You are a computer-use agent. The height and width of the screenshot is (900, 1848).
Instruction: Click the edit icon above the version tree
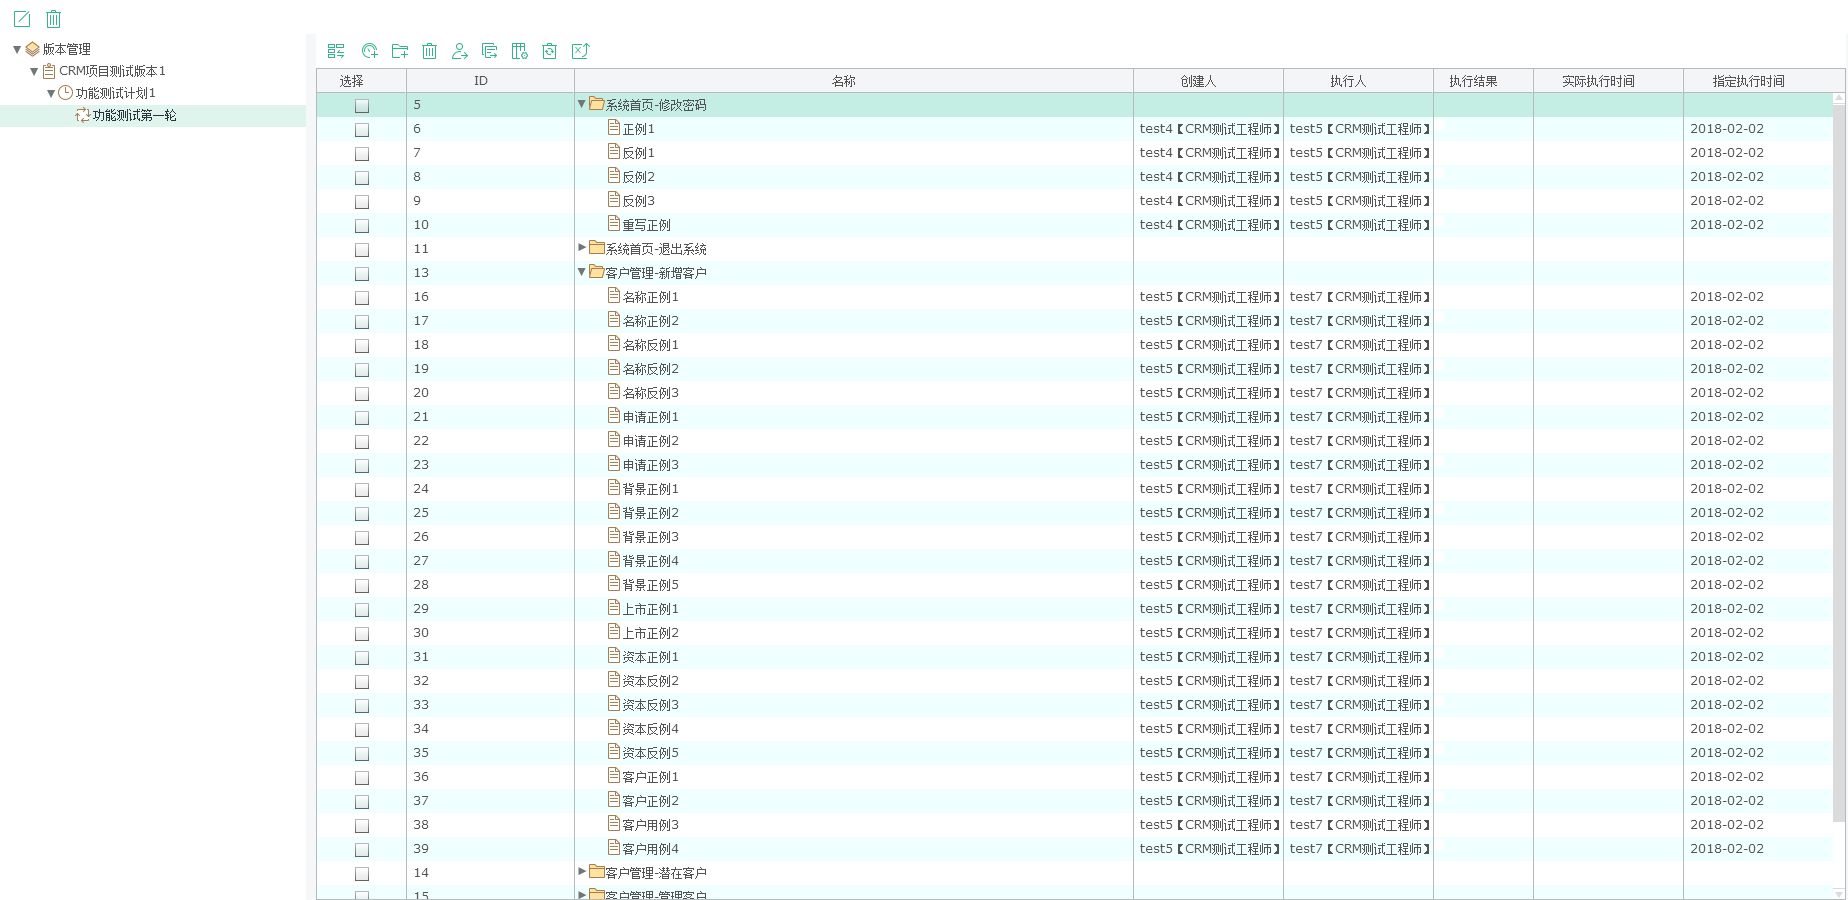pyautogui.click(x=22, y=19)
